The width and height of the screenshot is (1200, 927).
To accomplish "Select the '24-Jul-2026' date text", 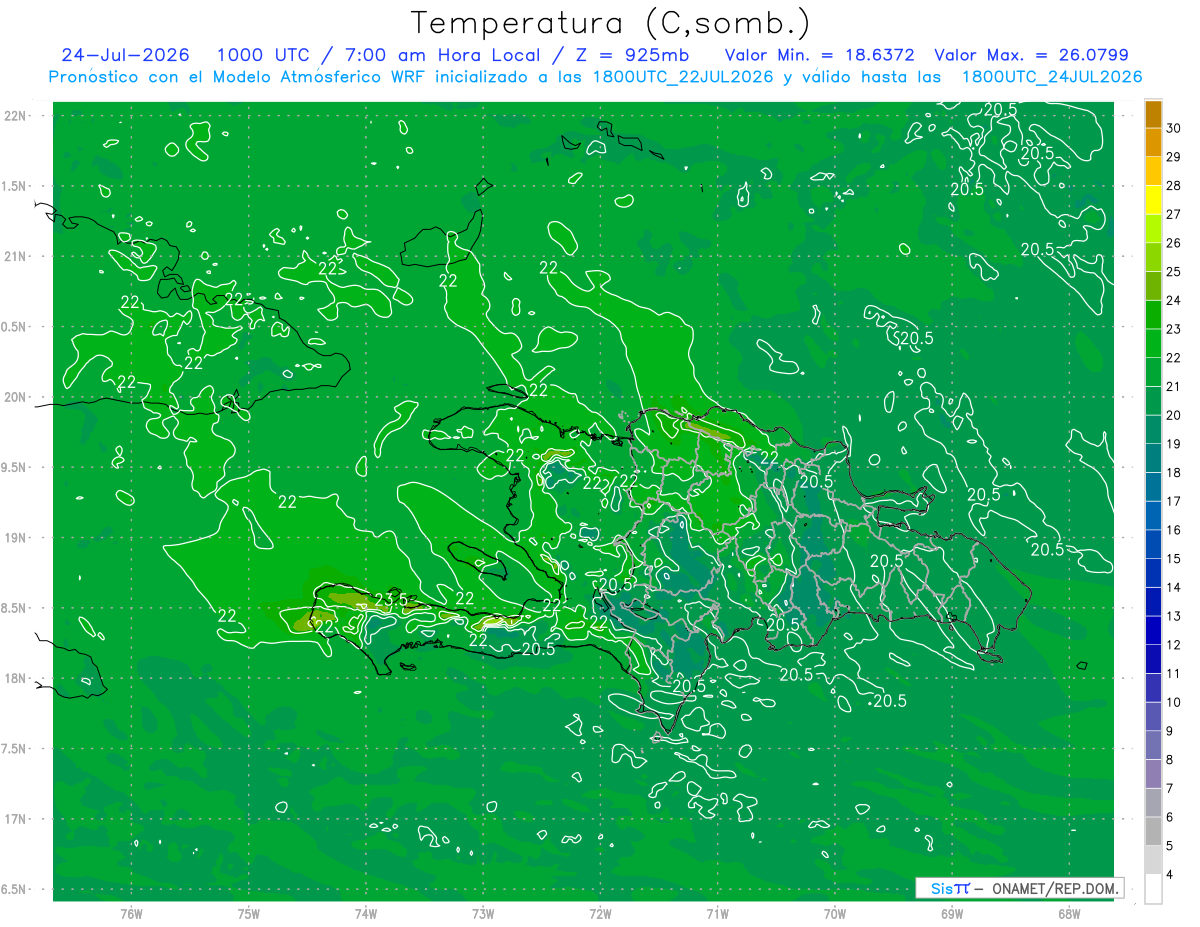I will click(125, 55).
